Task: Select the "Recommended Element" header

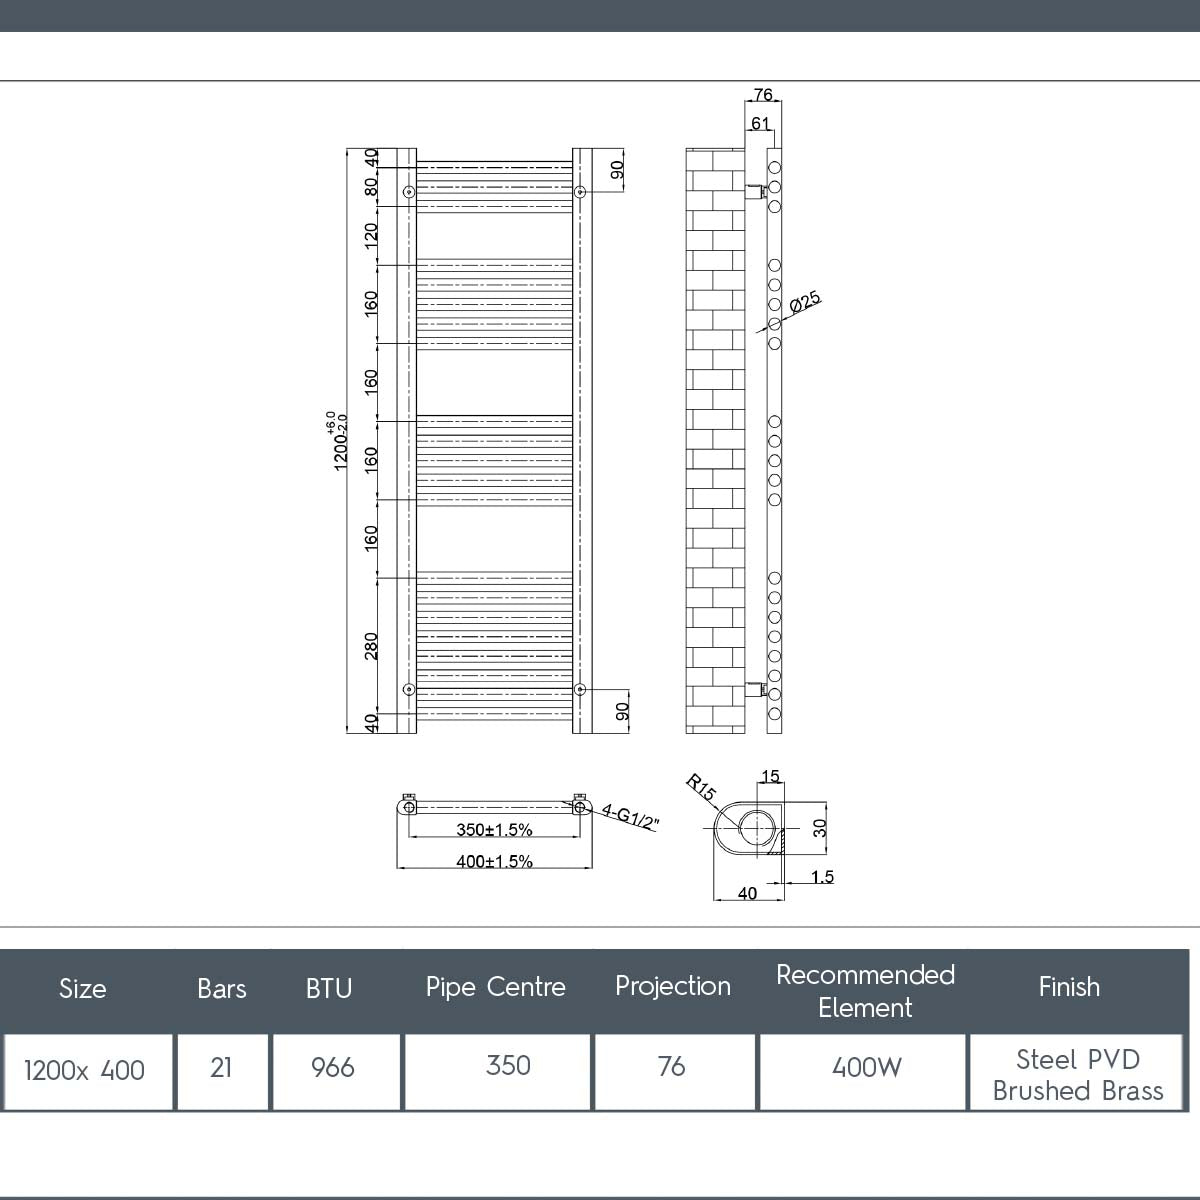Action: 865,990
